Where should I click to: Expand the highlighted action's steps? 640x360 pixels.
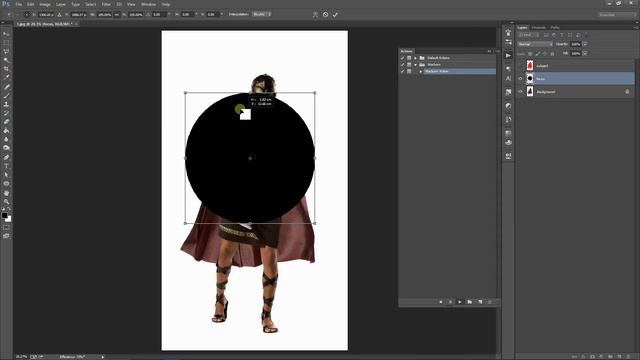tap(421, 71)
